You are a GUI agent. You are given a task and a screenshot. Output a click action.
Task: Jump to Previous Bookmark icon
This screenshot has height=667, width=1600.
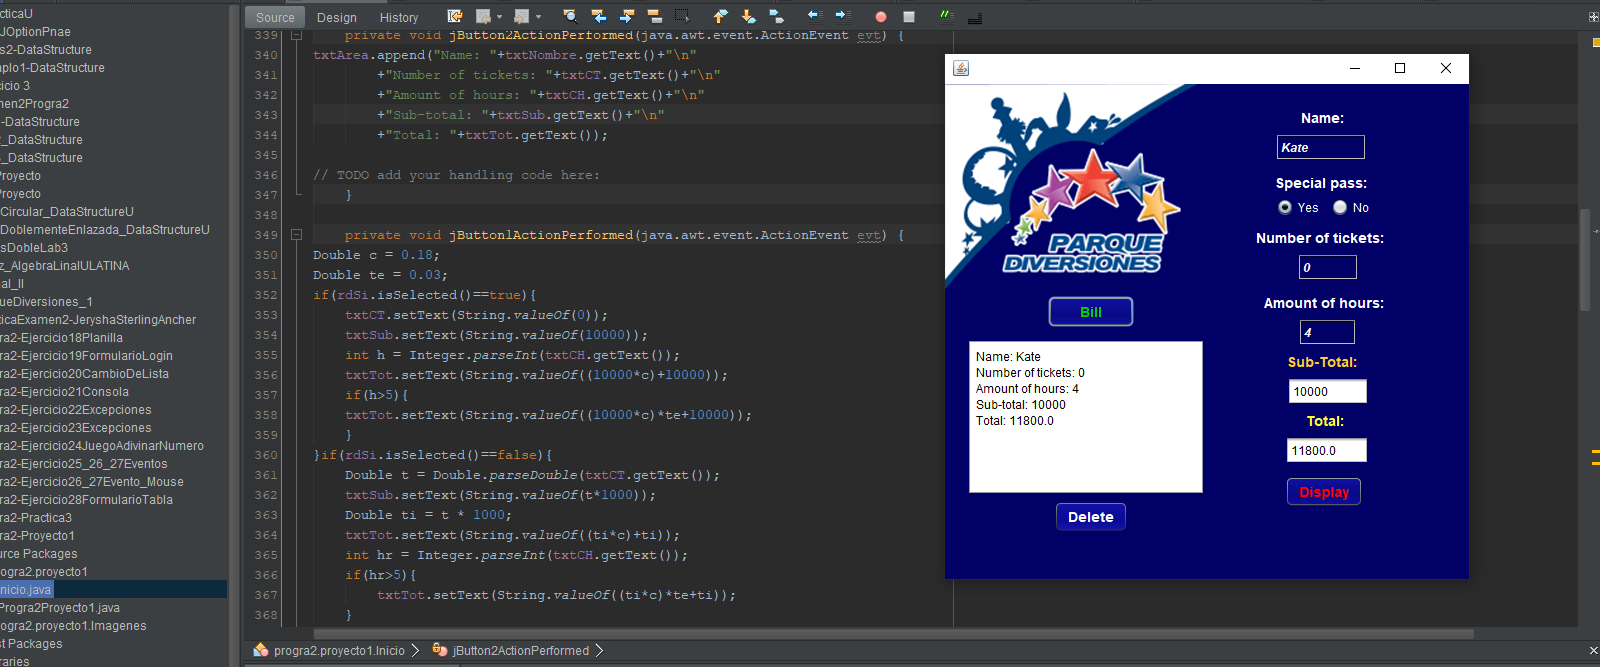click(720, 16)
